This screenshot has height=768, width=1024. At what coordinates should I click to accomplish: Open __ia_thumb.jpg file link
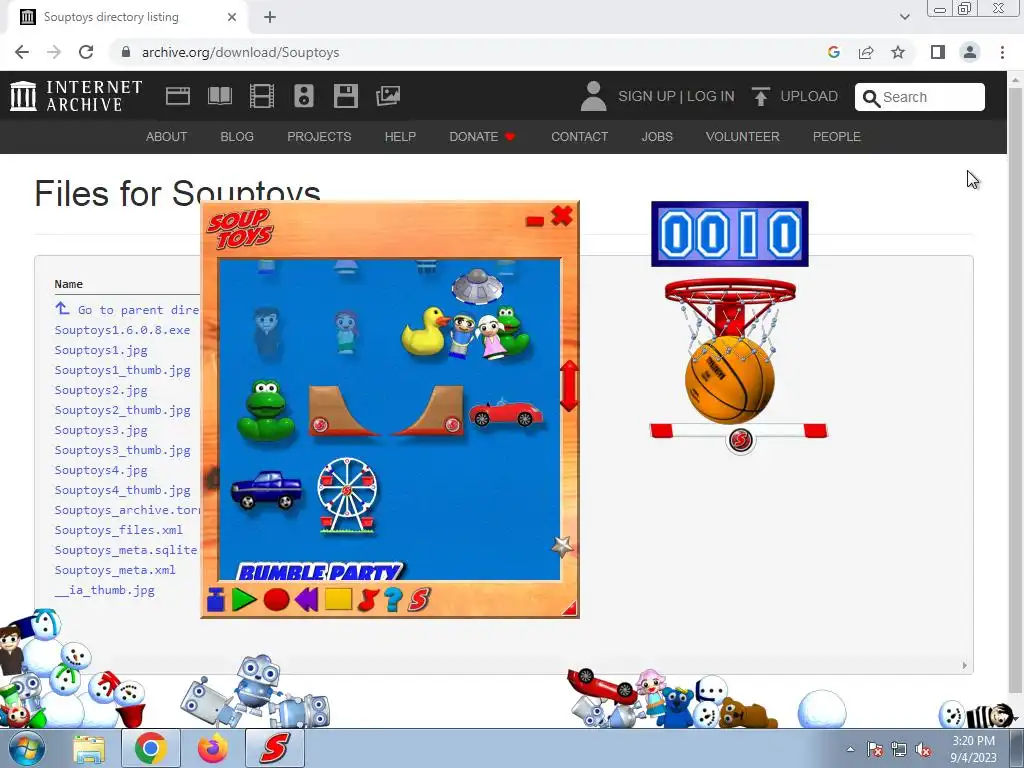pos(104,590)
